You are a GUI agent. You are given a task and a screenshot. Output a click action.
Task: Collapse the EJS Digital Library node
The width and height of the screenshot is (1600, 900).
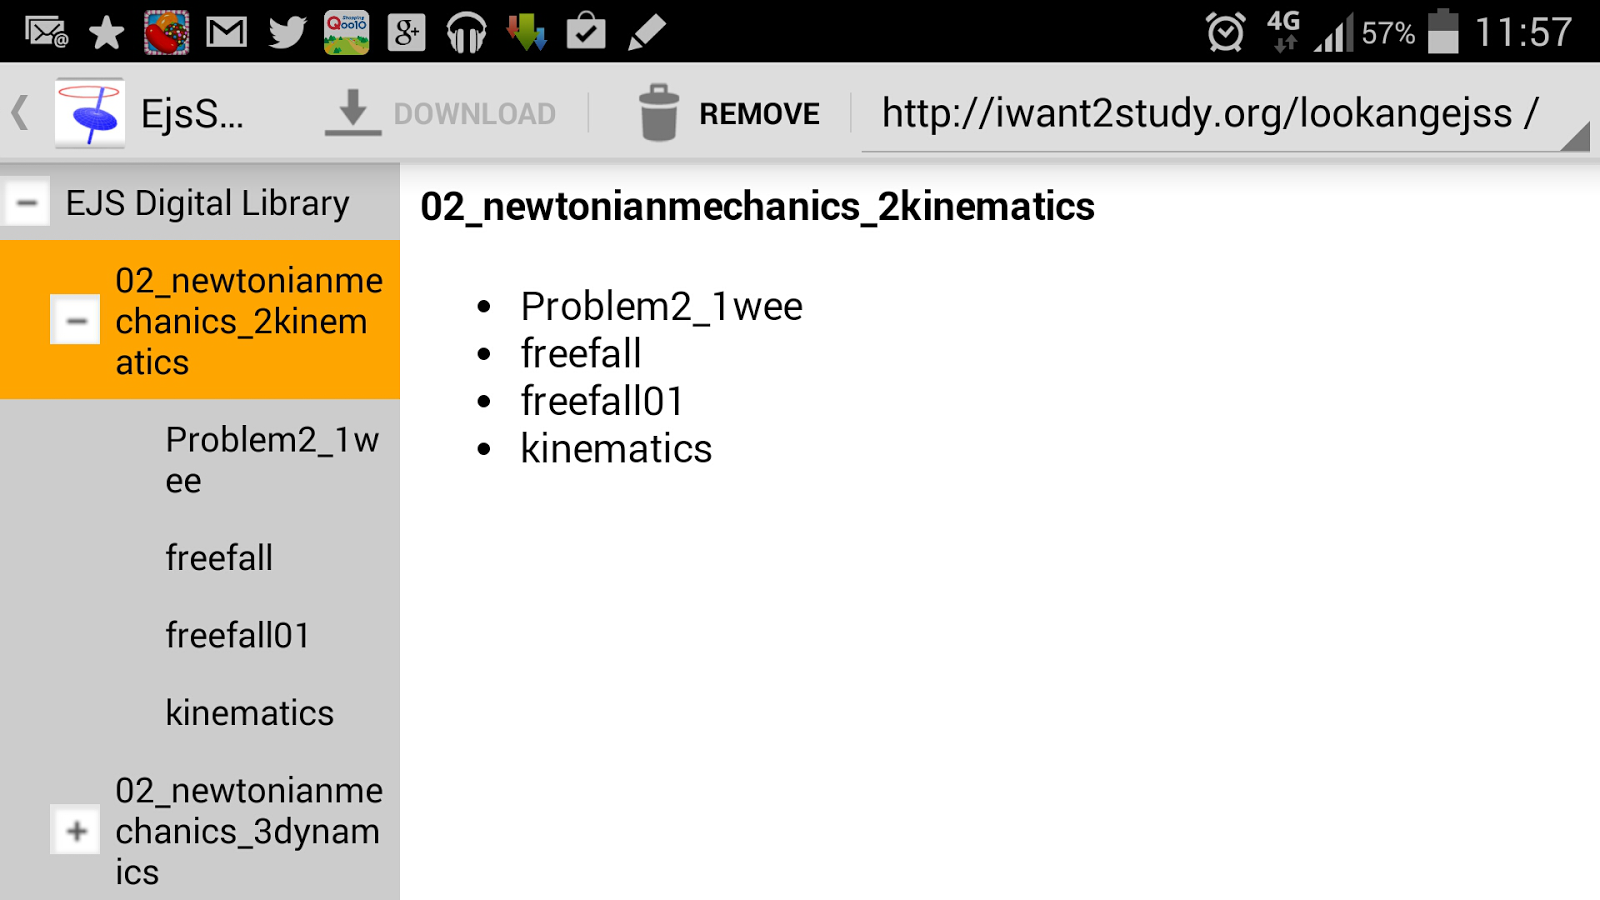click(x=26, y=201)
